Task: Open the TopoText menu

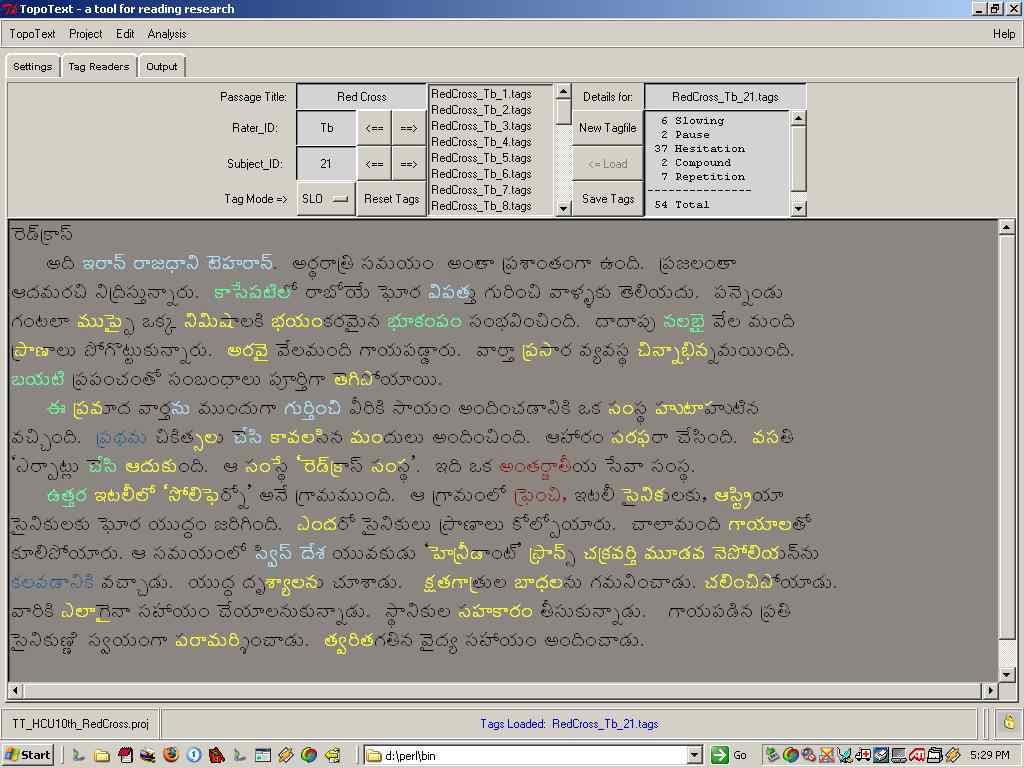Action: [32, 34]
